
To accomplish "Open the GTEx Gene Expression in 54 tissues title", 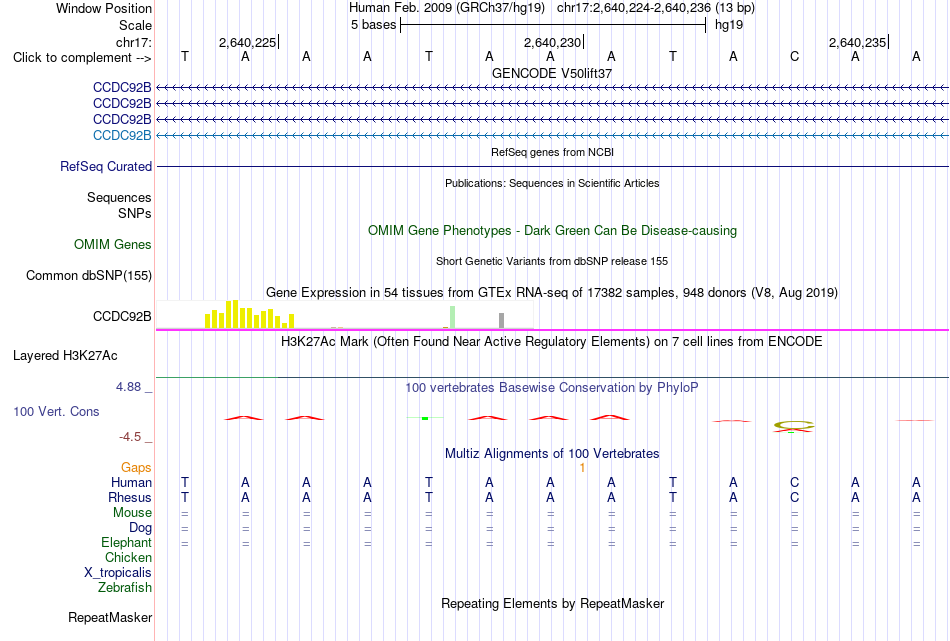I will [x=552, y=293].
